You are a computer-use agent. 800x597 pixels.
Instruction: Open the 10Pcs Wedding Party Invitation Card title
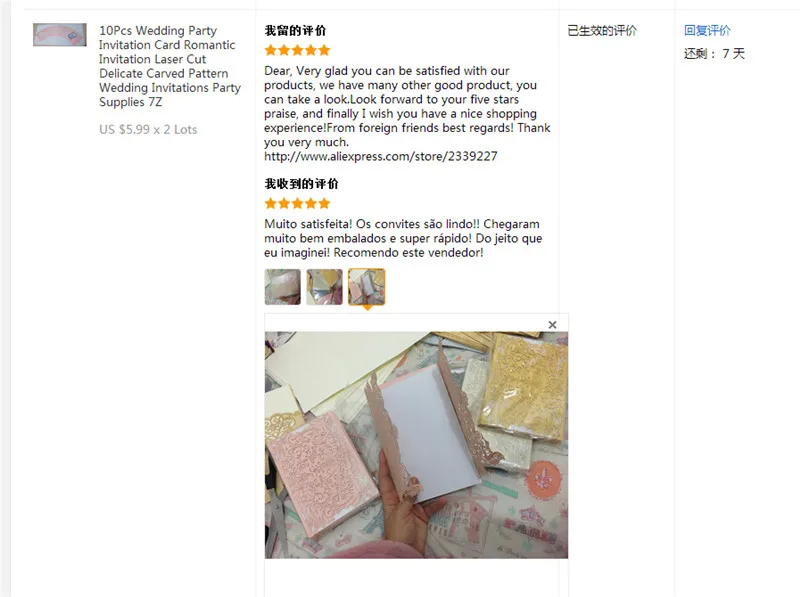tap(170, 66)
